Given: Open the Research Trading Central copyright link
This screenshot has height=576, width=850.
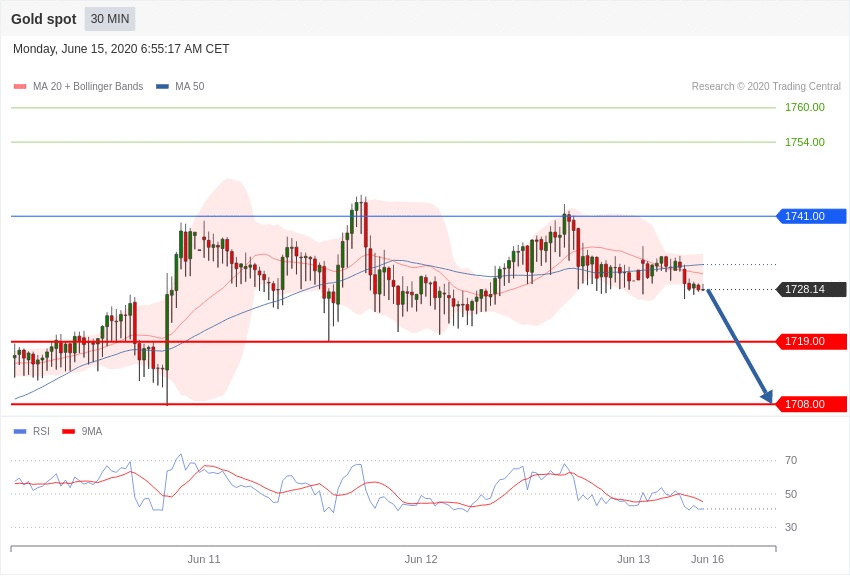Looking at the screenshot, I should 765,87.
